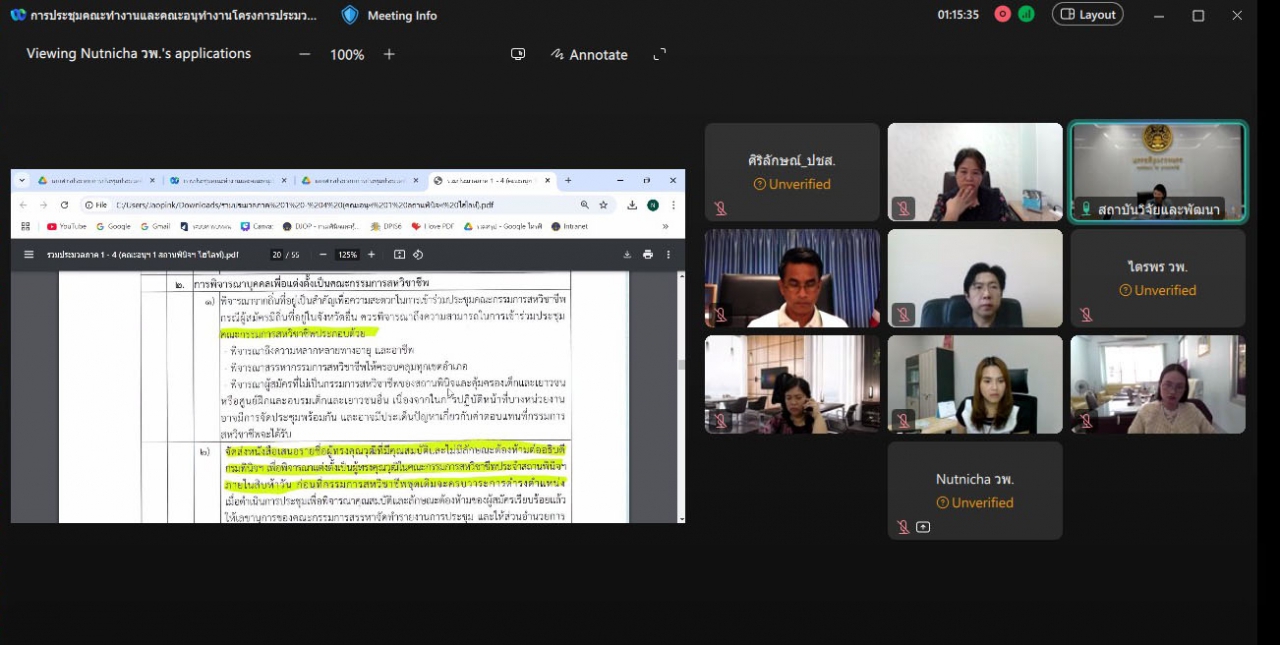Switch to third Google Drive tab in shared Chrome
Image resolution: width=1280 pixels, height=645 pixels.
(x=360, y=180)
